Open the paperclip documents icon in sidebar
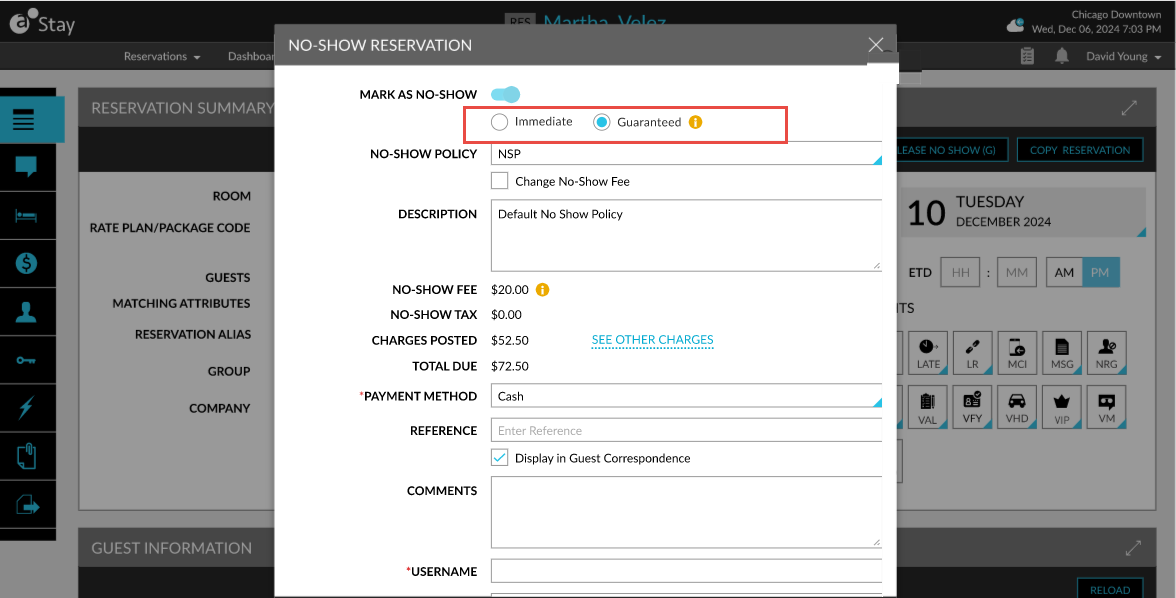This screenshot has height=598, width=1176. tap(26, 455)
